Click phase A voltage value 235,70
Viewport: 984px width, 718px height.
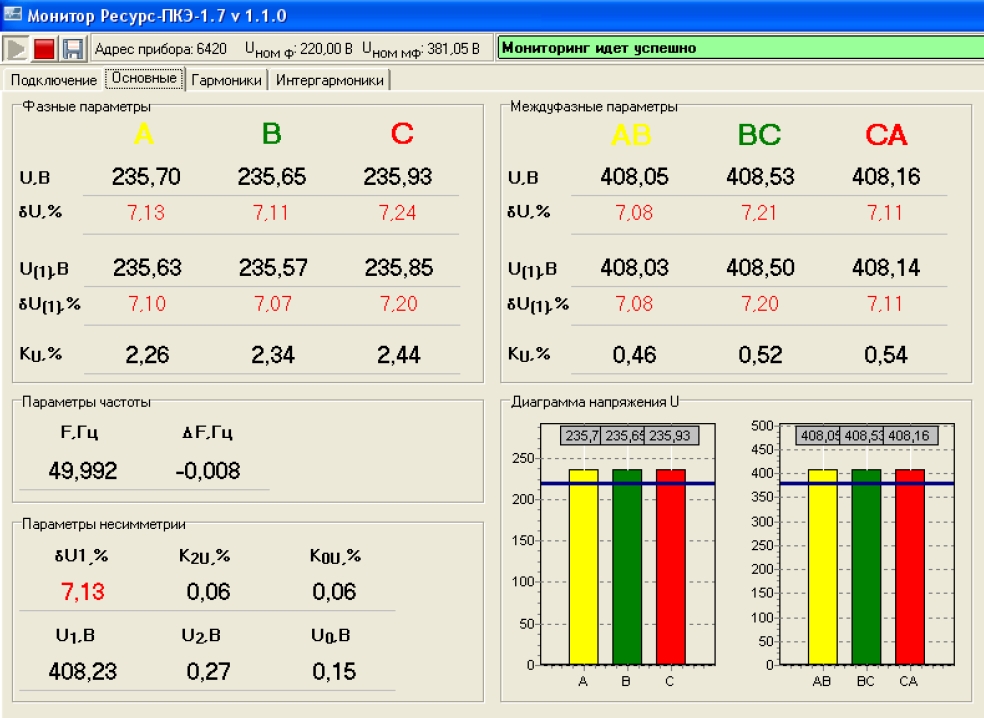coord(146,177)
